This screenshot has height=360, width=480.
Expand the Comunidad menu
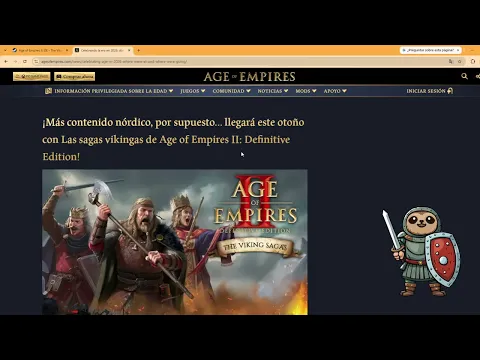pos(231,91)
